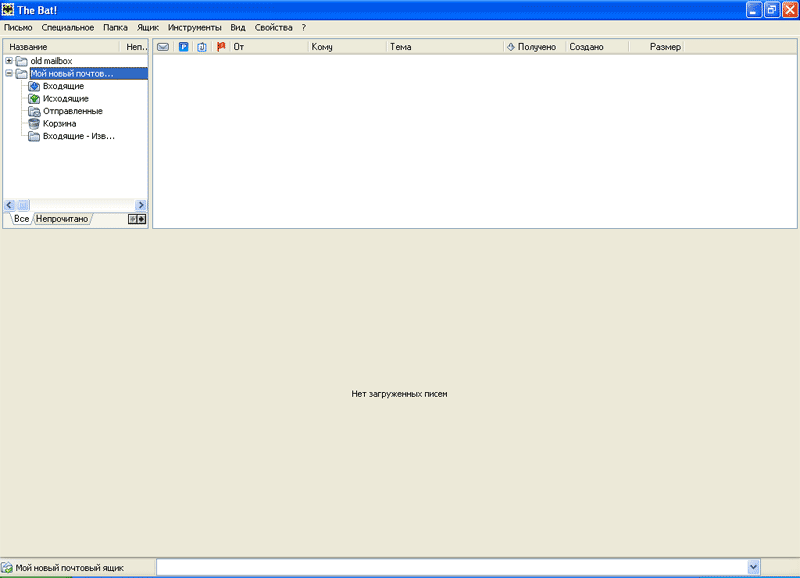Open the Ящик menu

pyautogui.click(x=148, y=28)
